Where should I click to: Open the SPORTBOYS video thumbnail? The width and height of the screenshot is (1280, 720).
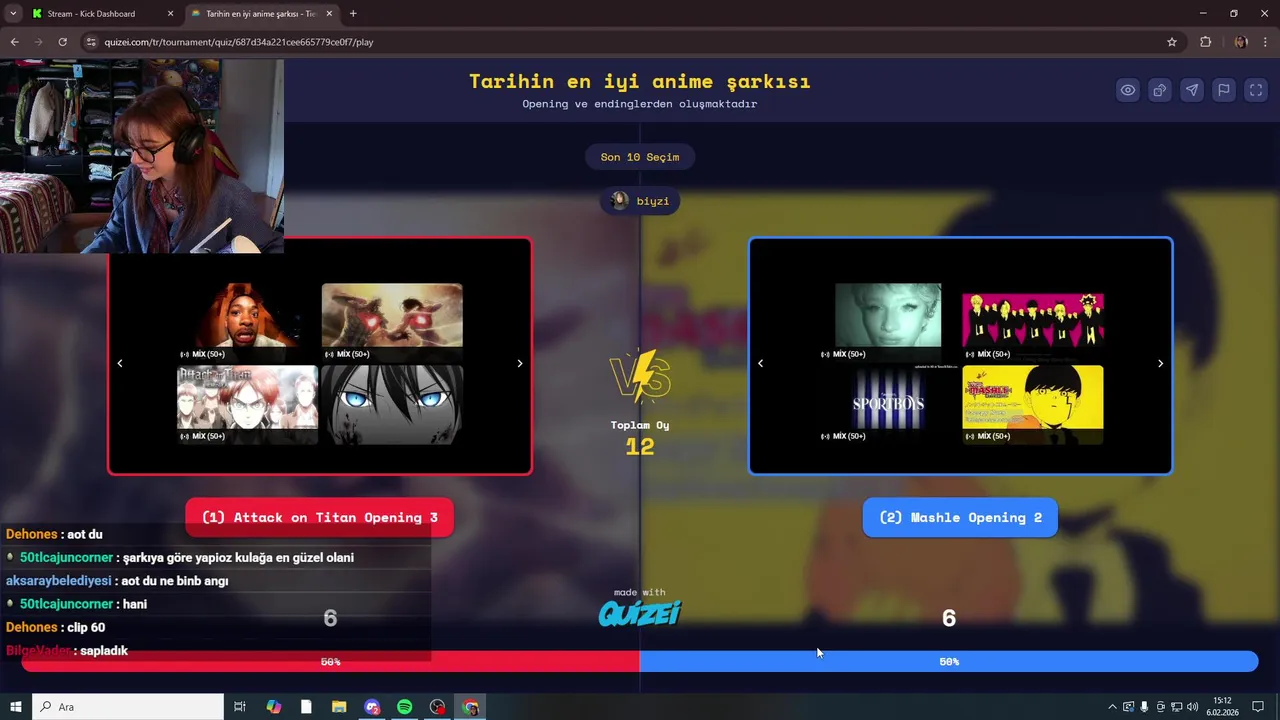coord(888,403)
